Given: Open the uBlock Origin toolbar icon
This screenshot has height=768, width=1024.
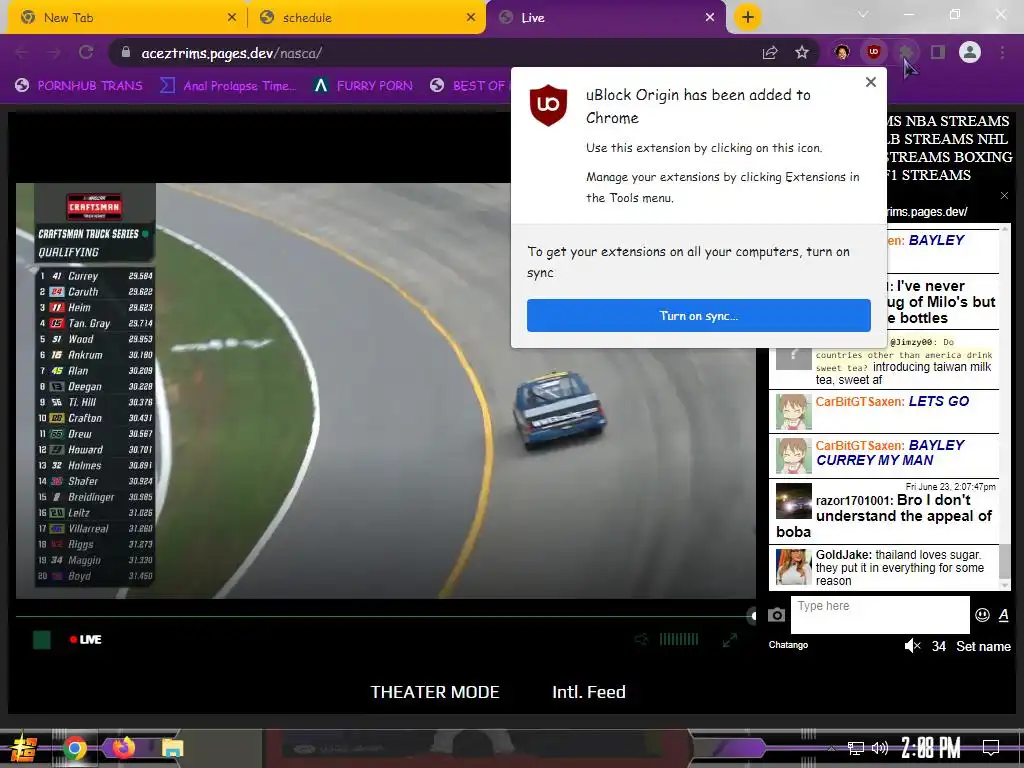Looking at the screenshot, I should [874, 53].
